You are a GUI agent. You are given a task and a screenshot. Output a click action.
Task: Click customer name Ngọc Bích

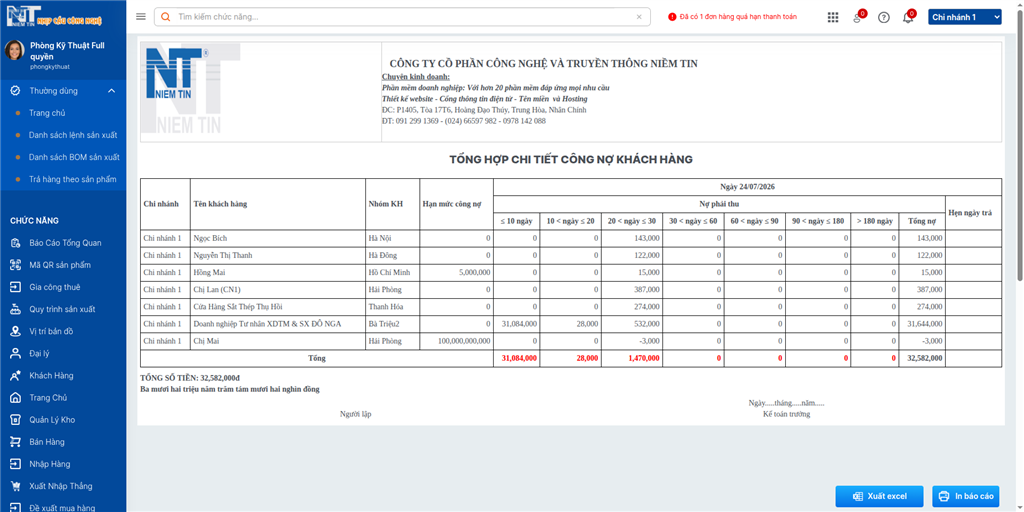[210, 238]
